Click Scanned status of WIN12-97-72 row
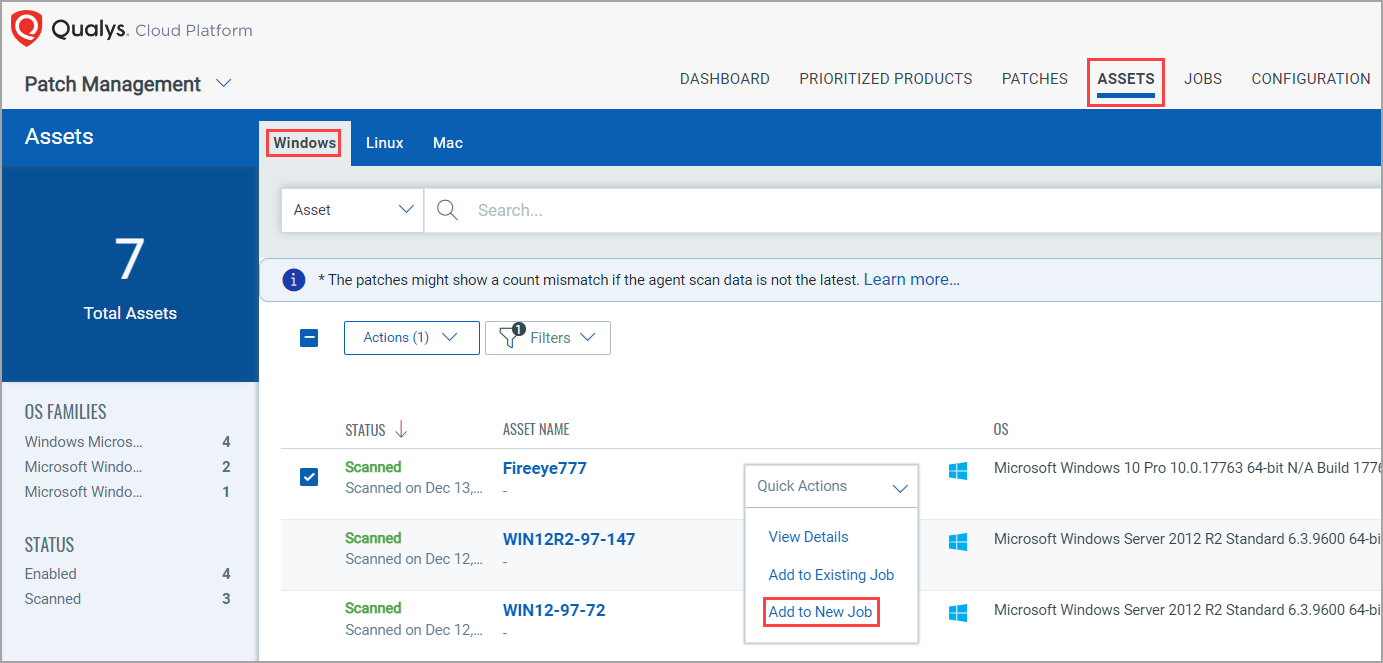 pyautogui.click(x=373, y=608)
